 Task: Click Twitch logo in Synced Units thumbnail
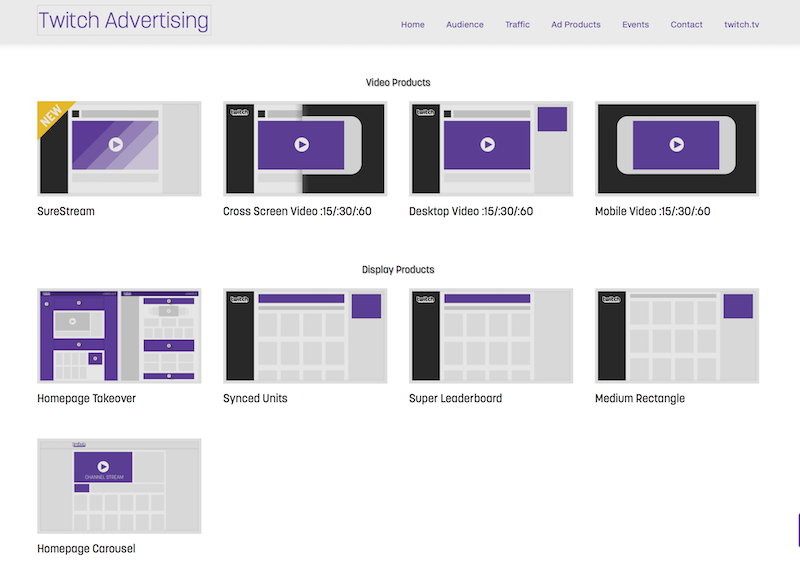[x=240, y=299]
